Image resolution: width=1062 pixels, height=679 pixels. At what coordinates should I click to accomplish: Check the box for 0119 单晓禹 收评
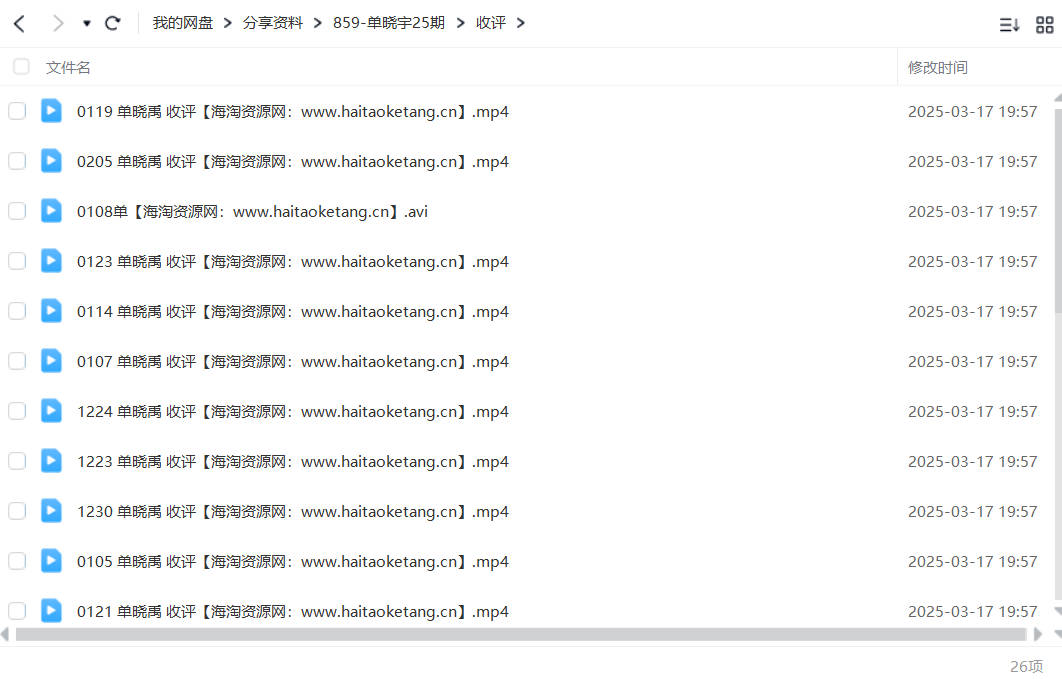(x=17, y=111)
